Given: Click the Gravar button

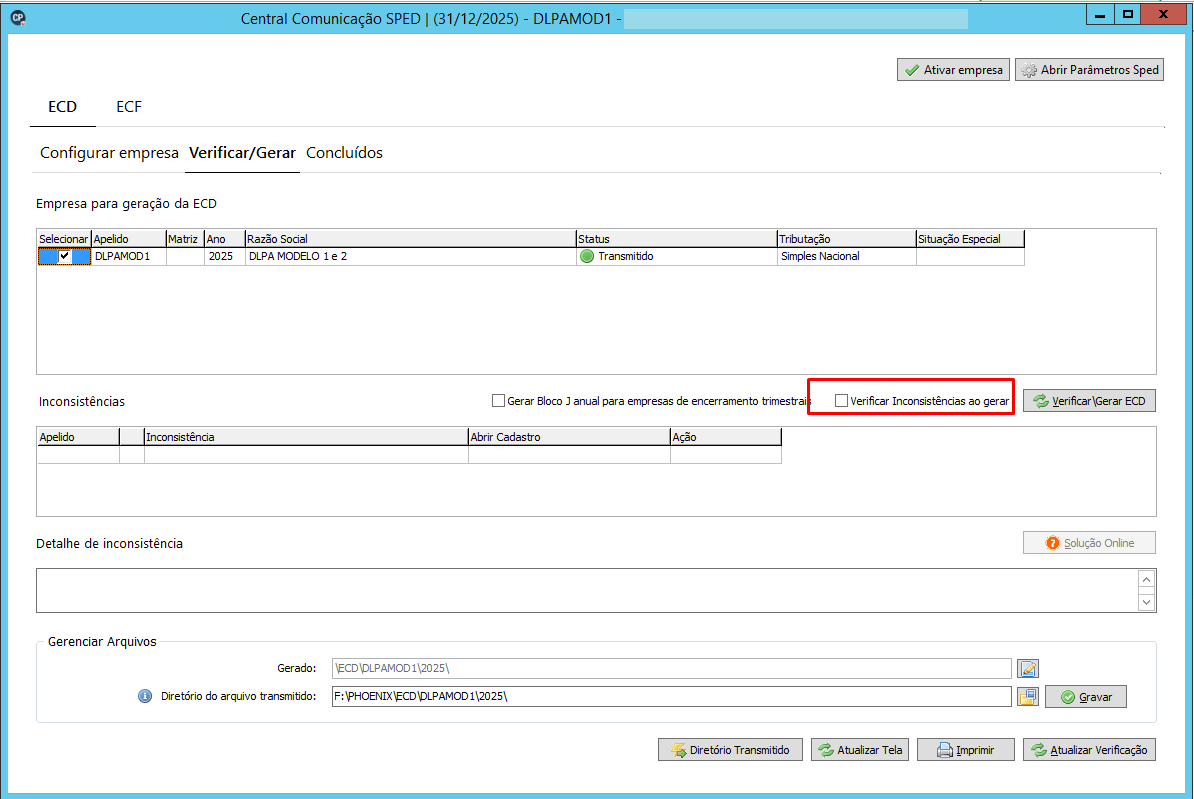Looking at the screenshot, I should 1086,697.
